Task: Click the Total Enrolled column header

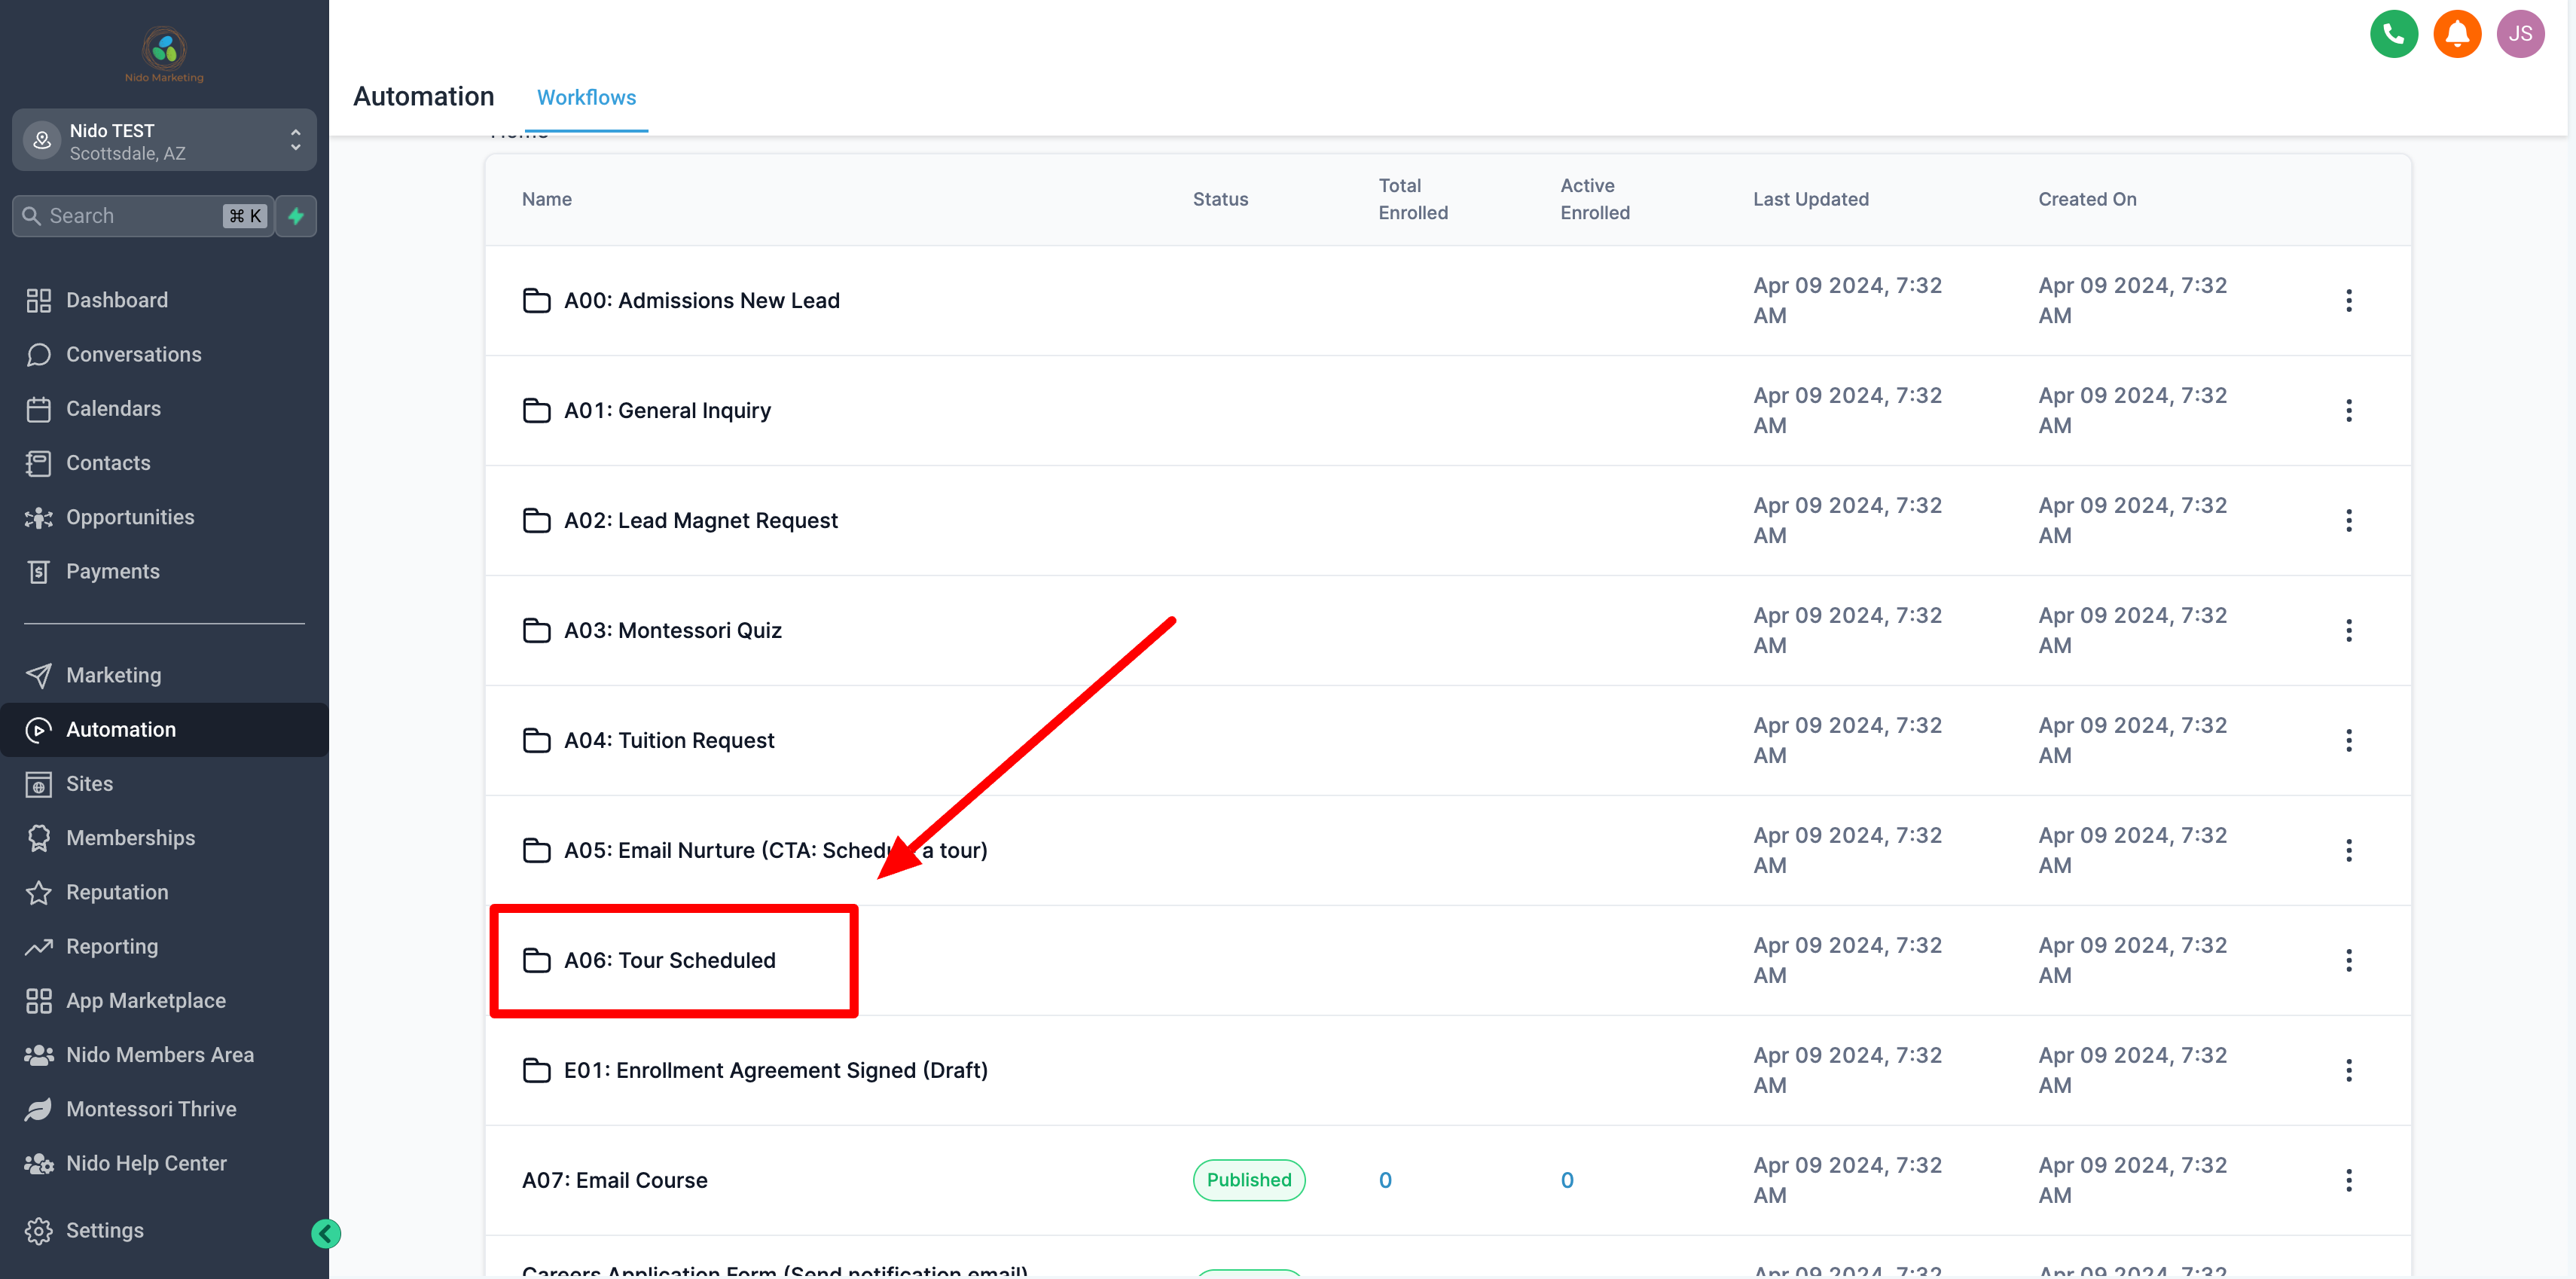Action: pyautogui.click(x=1413, y=199)
